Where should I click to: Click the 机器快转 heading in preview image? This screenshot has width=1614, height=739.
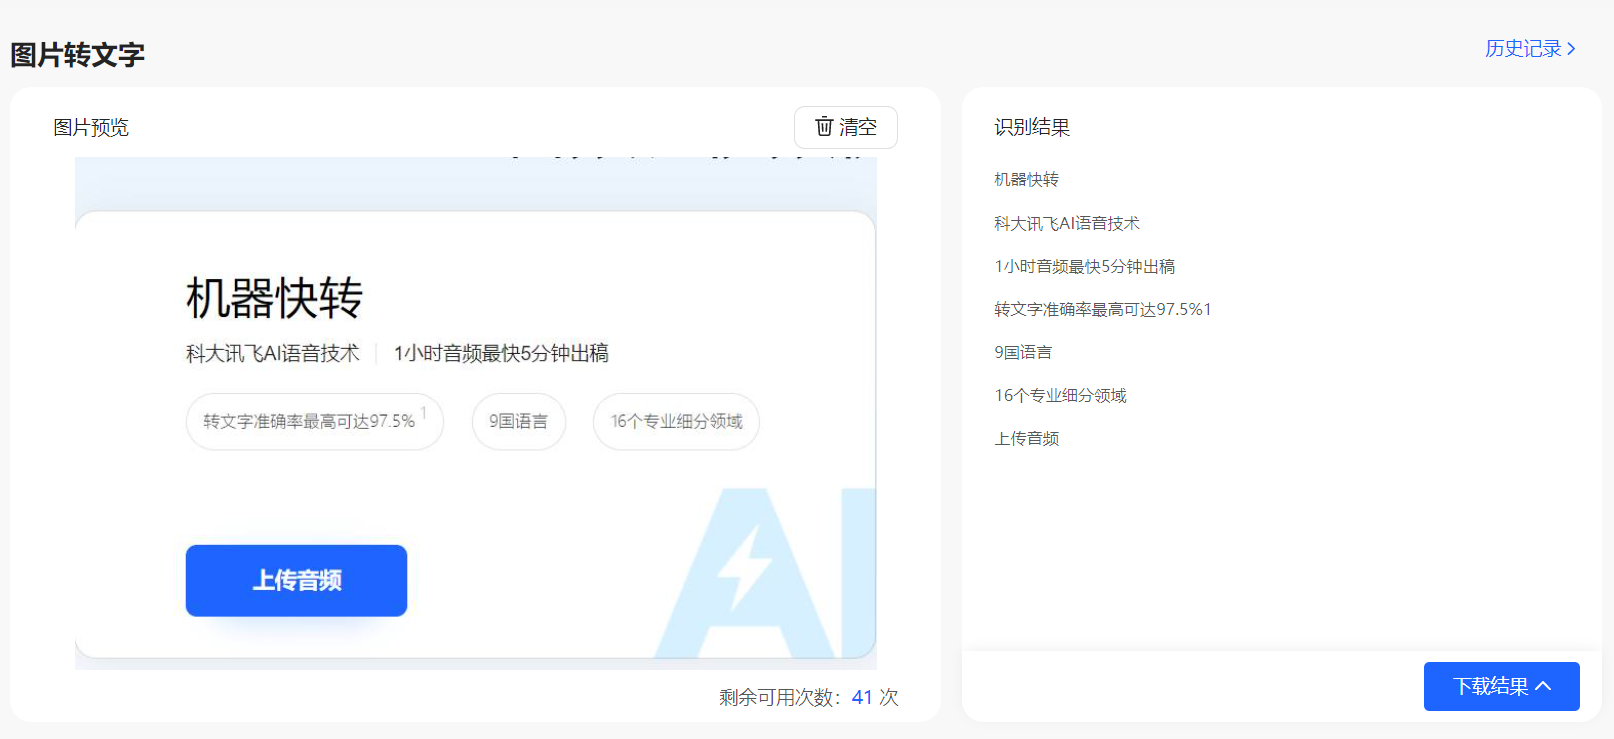click(274, 298)
